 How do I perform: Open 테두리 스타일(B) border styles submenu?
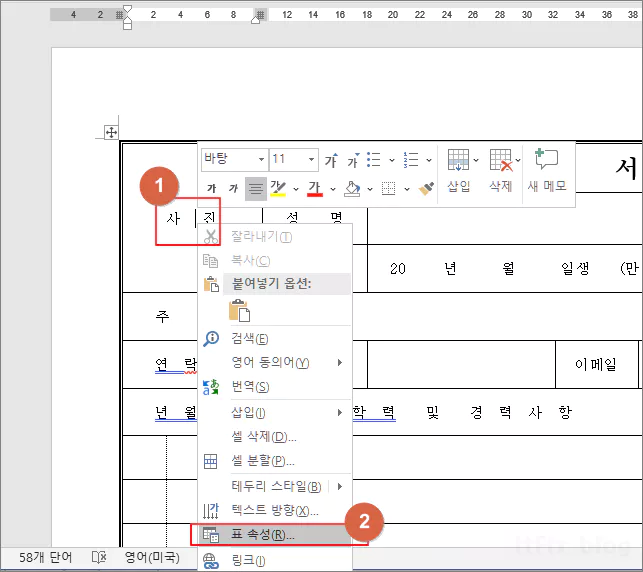275,486
